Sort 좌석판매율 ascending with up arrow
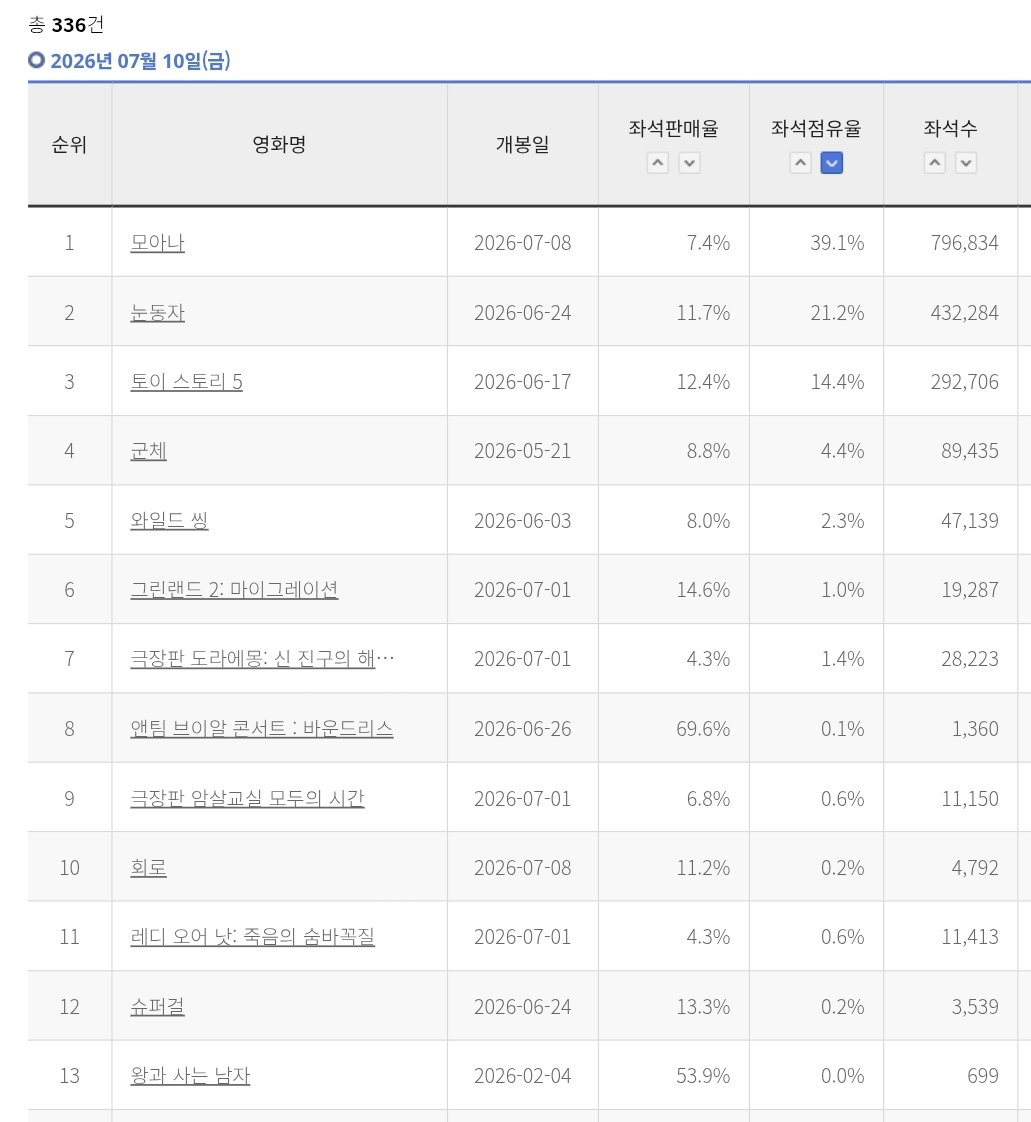Viewport: 1031px width, 1122px height. click(x=658, y=163)
